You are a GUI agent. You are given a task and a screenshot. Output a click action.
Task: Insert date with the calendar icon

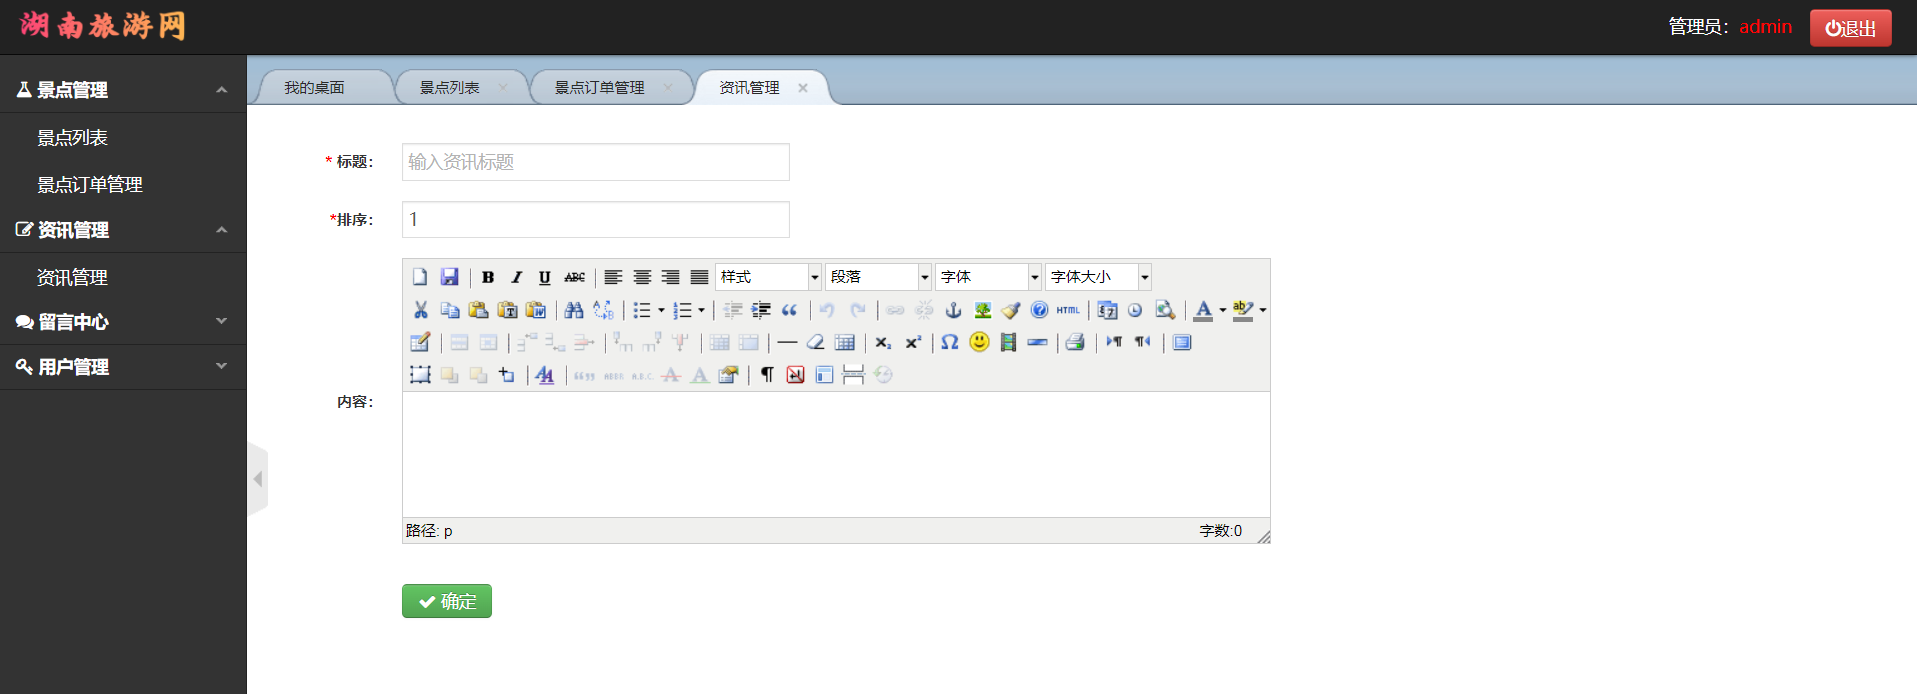(1107, 310)
